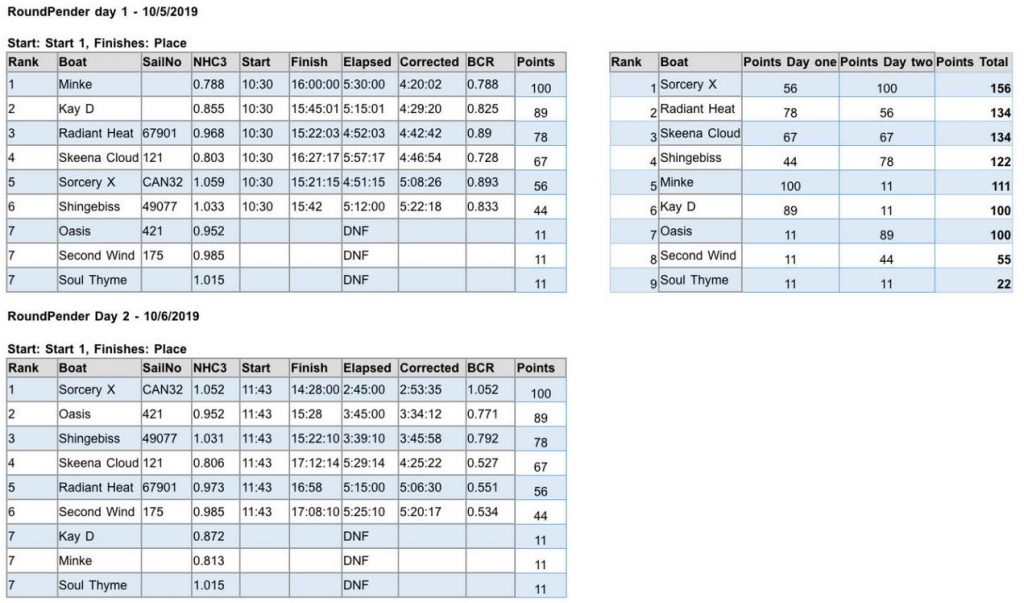Click the Points Day two header
The height and width of the screenshot is (603, 1024).
pyautogui.click(x=886, y=62)
